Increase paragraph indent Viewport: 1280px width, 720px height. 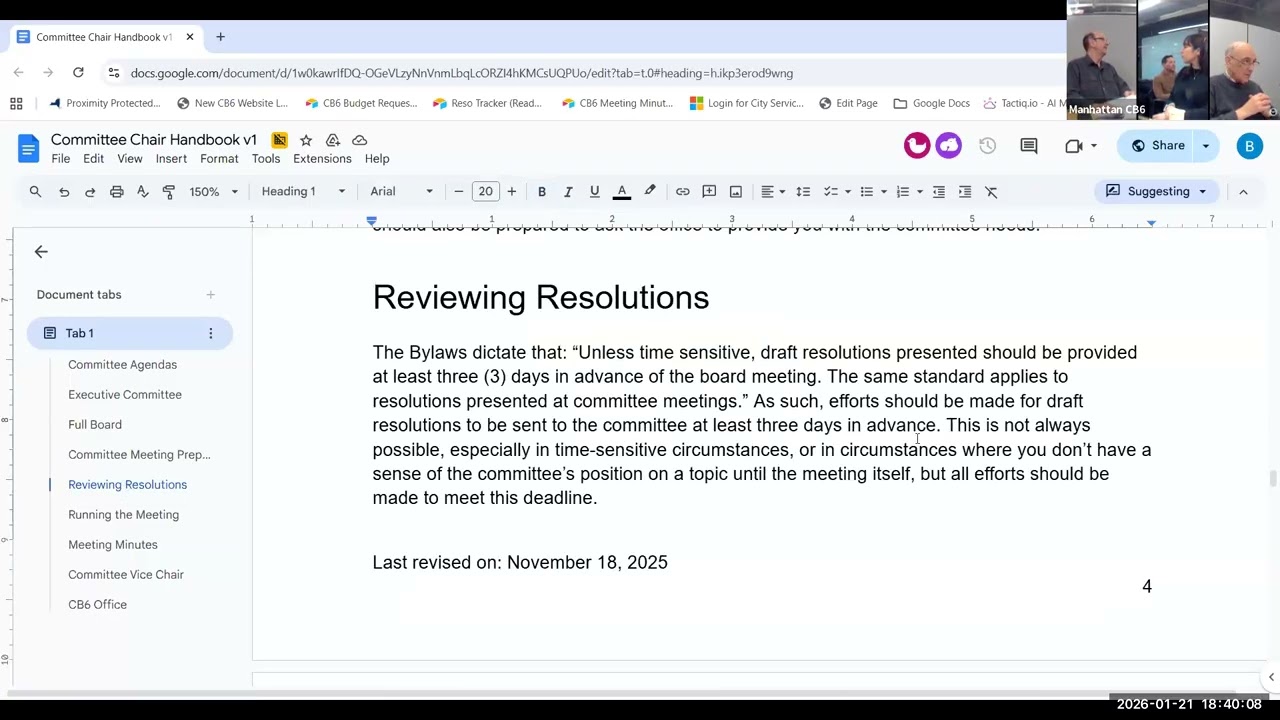pyautogui.click(x=964, y=191)
